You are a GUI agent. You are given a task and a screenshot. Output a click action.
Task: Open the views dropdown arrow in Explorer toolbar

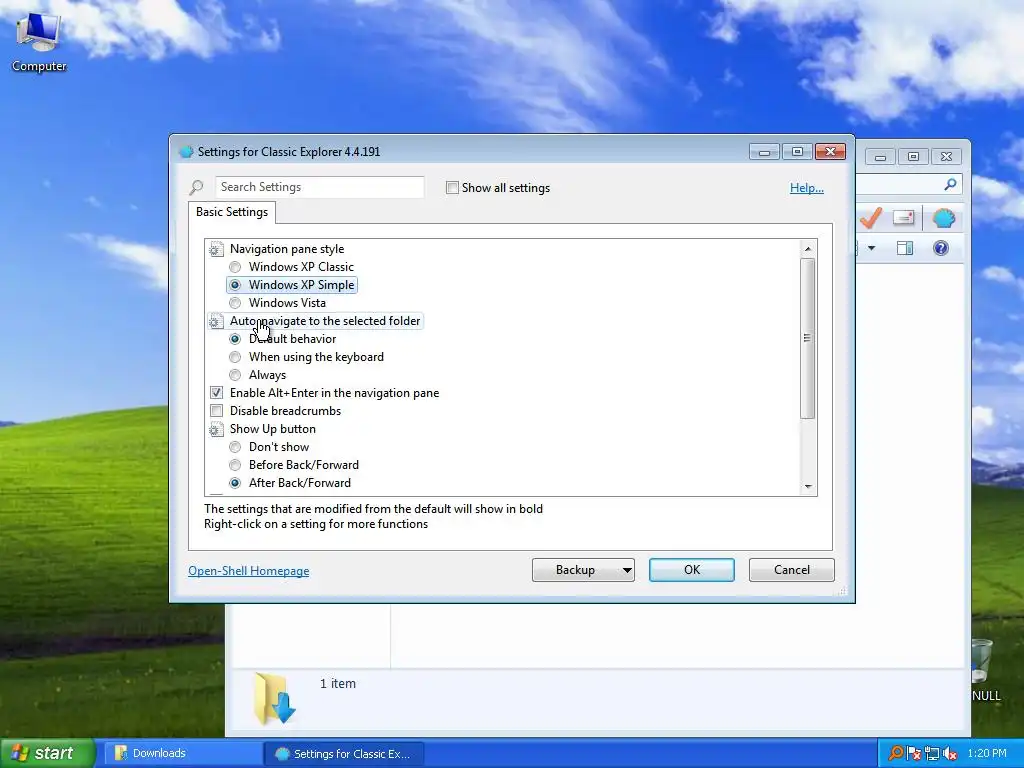(871, 248)
